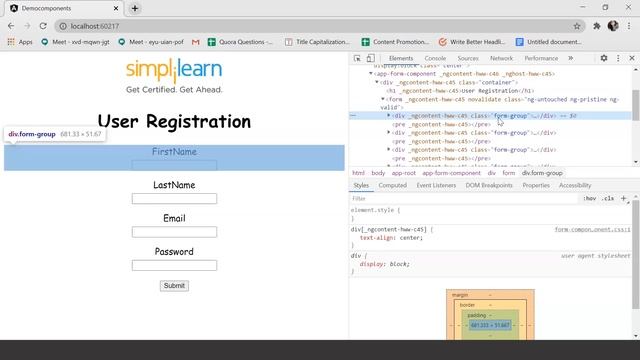Switch to the Sources tab
Screen dimensions: 640x360
point(468,58)
